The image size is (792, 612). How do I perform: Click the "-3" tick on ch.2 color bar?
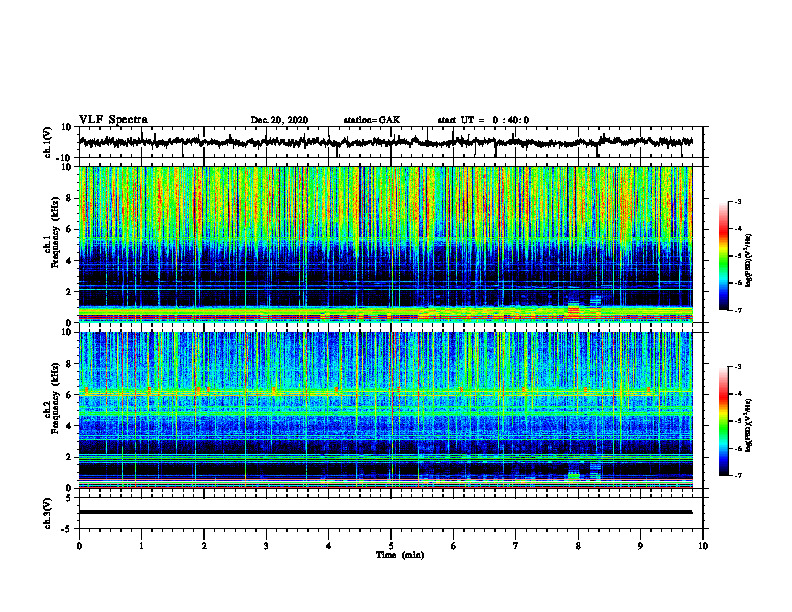coord(737,367)
